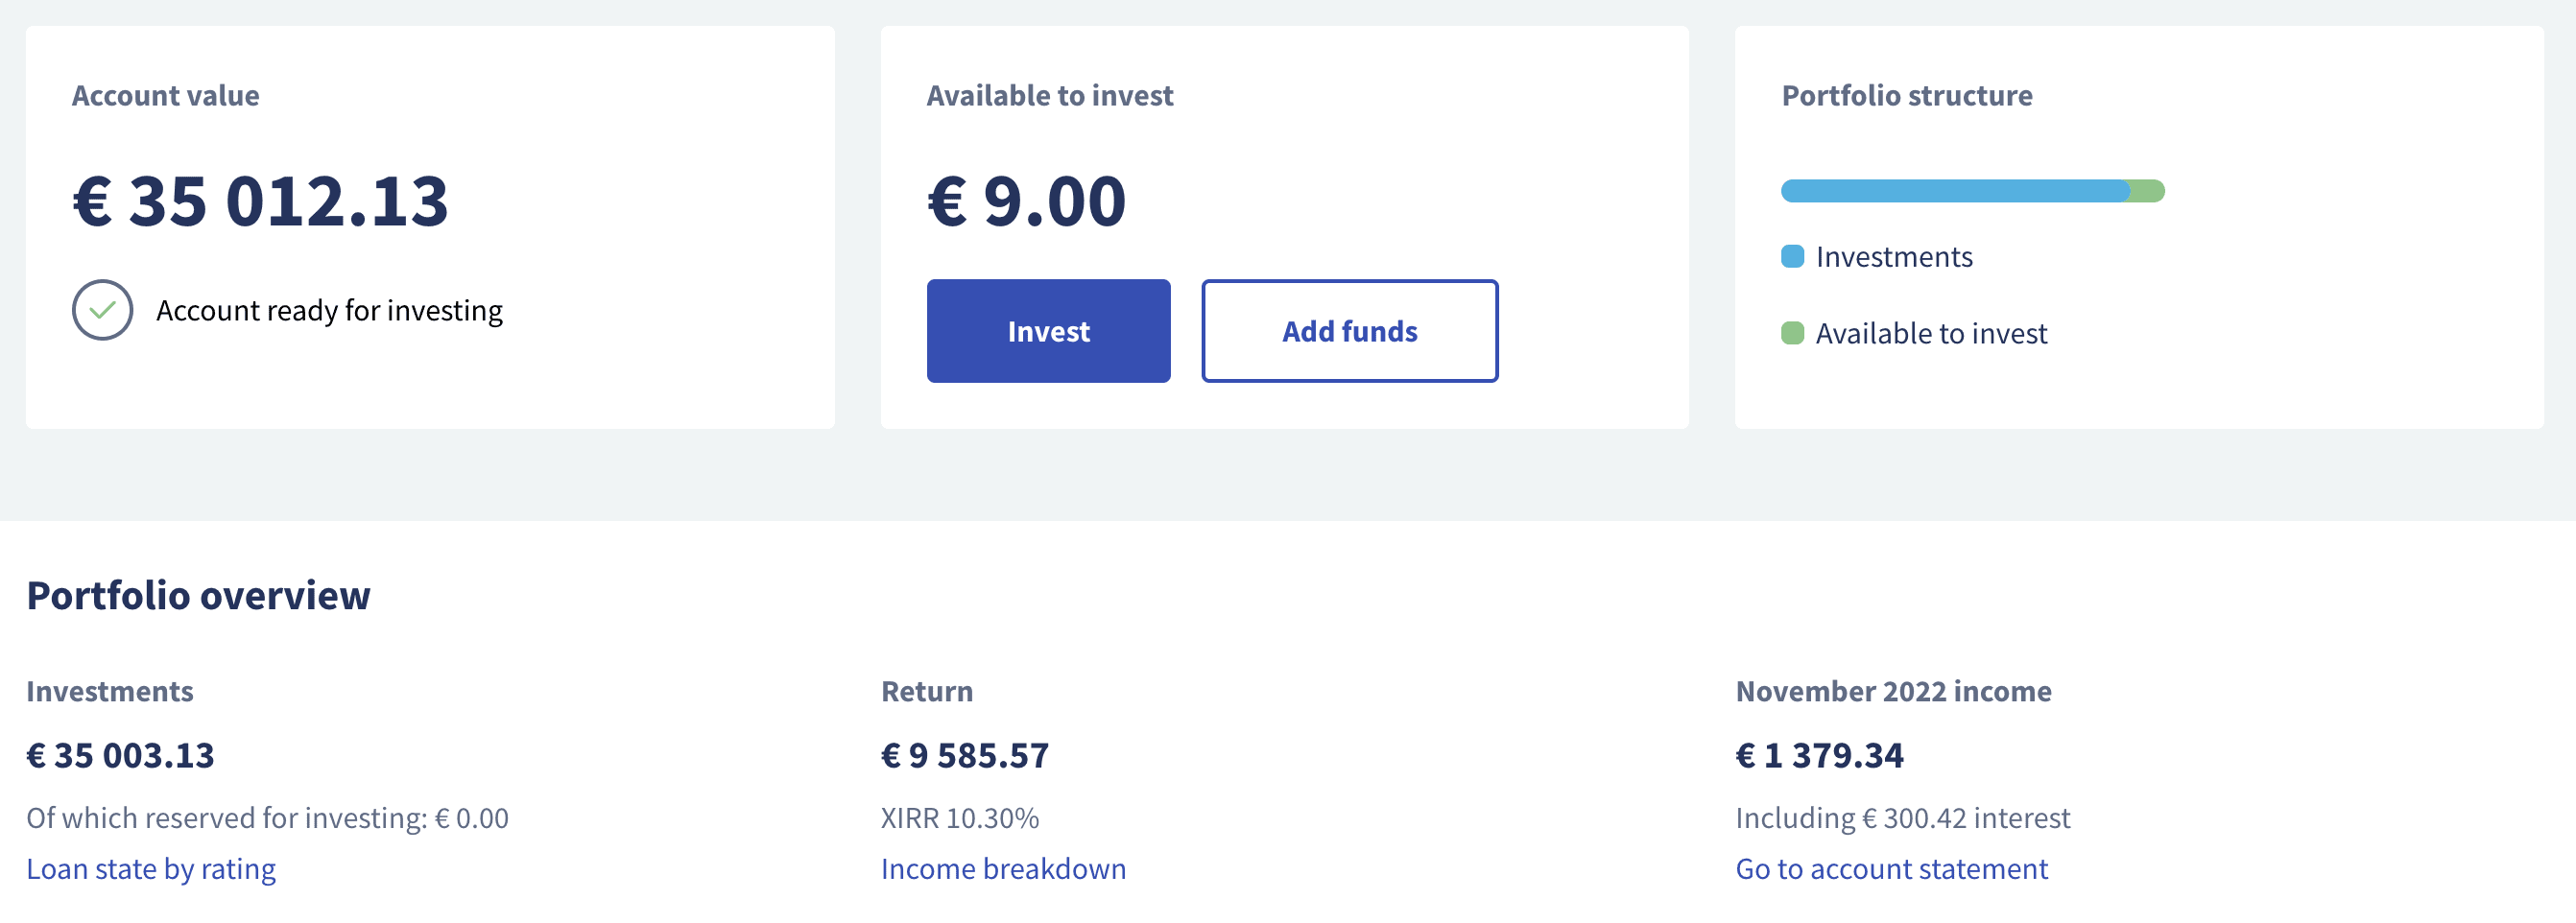Click the Return amount € 9 585.57
Image resolution: width=2576 pixels, height=923 pixels.
coord(964,755)
